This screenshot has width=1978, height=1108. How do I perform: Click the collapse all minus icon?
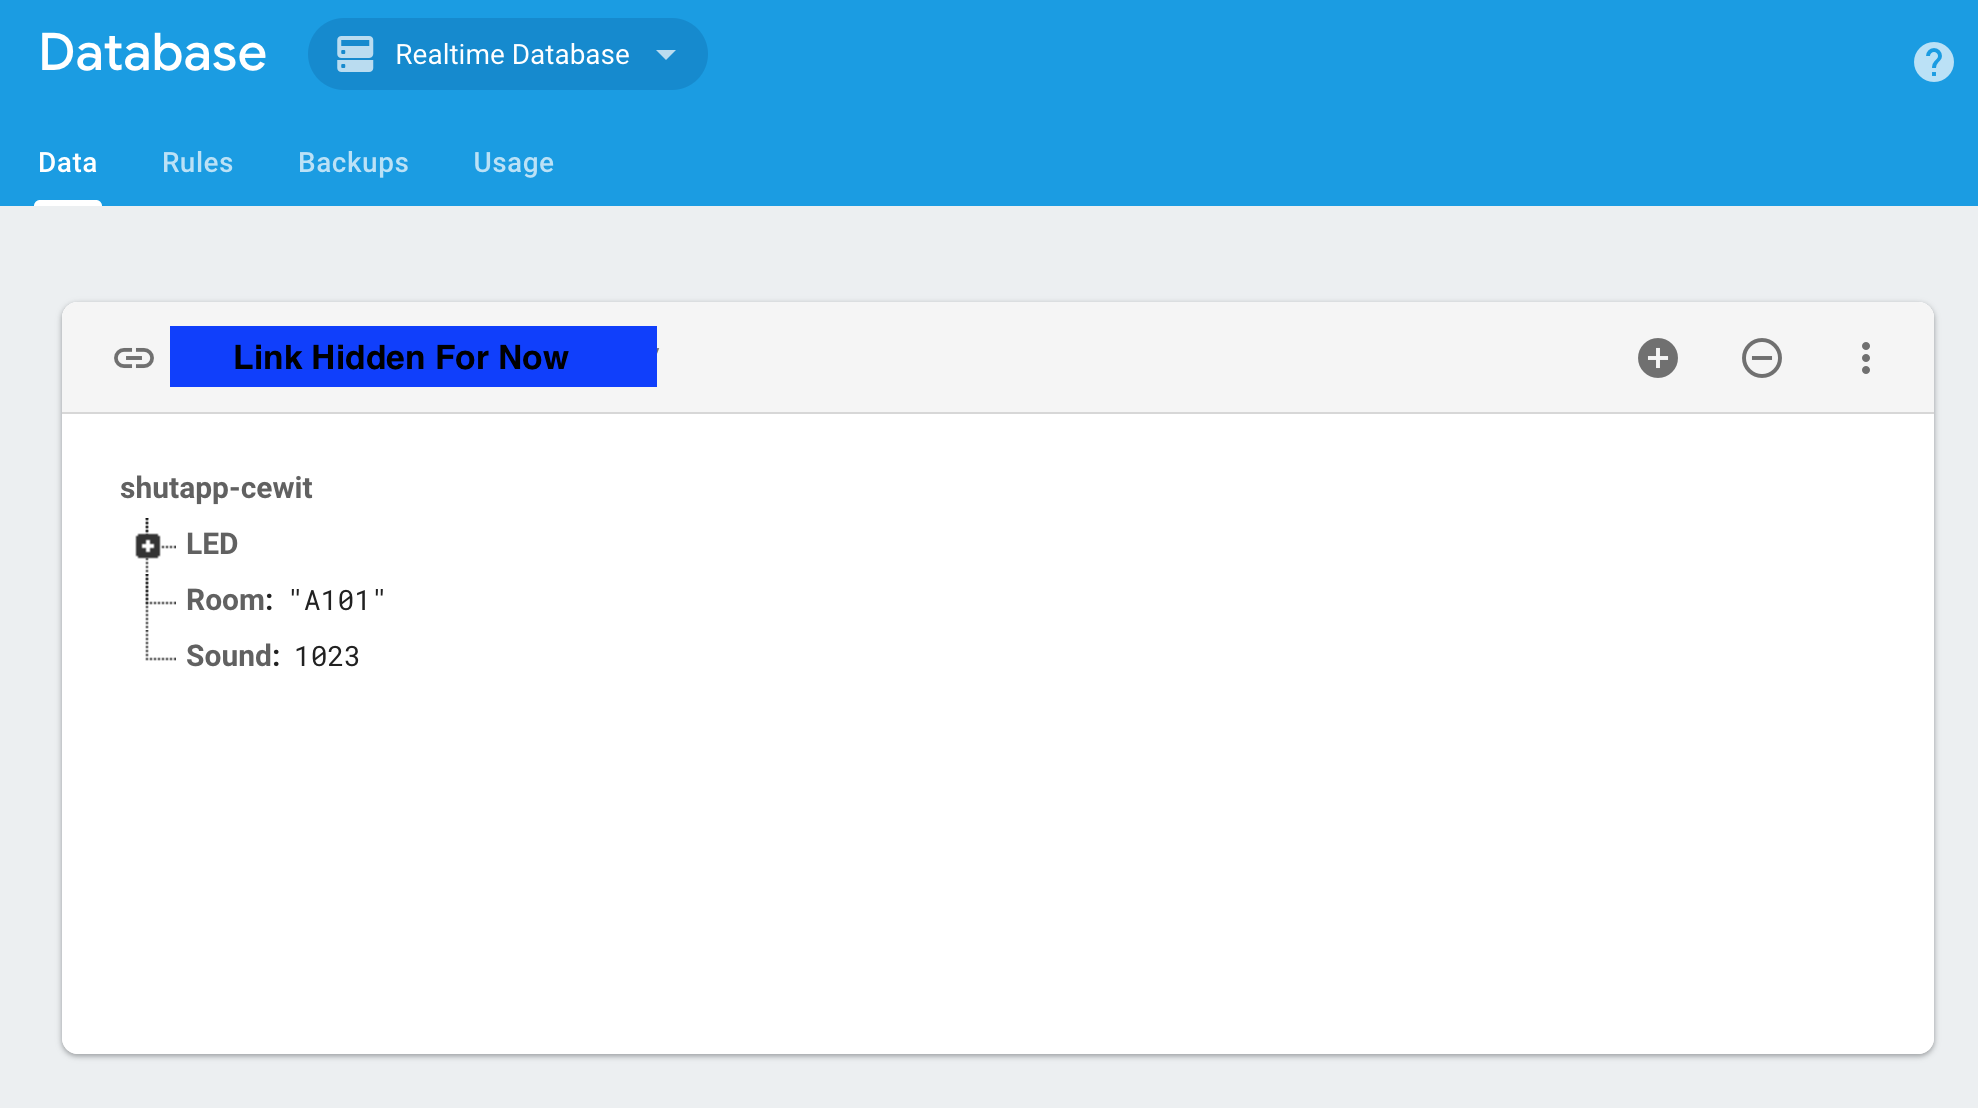point(1761,358)
